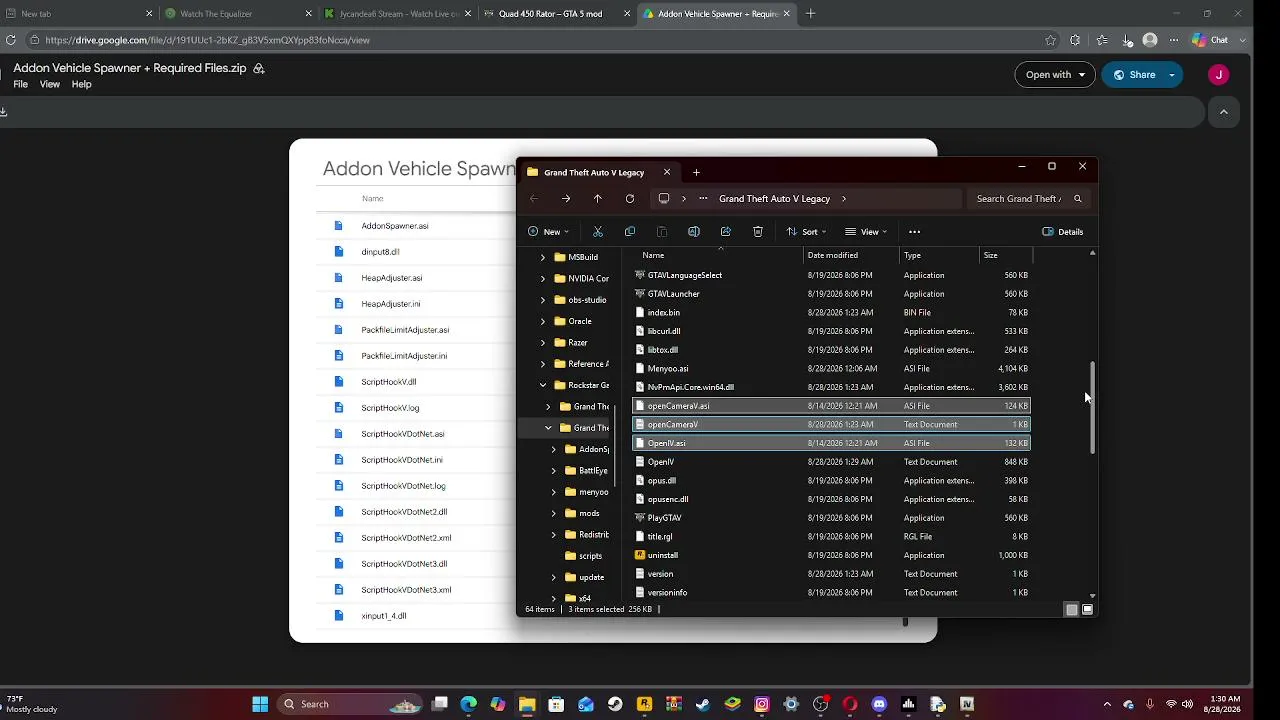The height and width of the screenshot is (720, 1280).
Task: Expand the obs-studio folder in the tree
Action: point(543,300)
